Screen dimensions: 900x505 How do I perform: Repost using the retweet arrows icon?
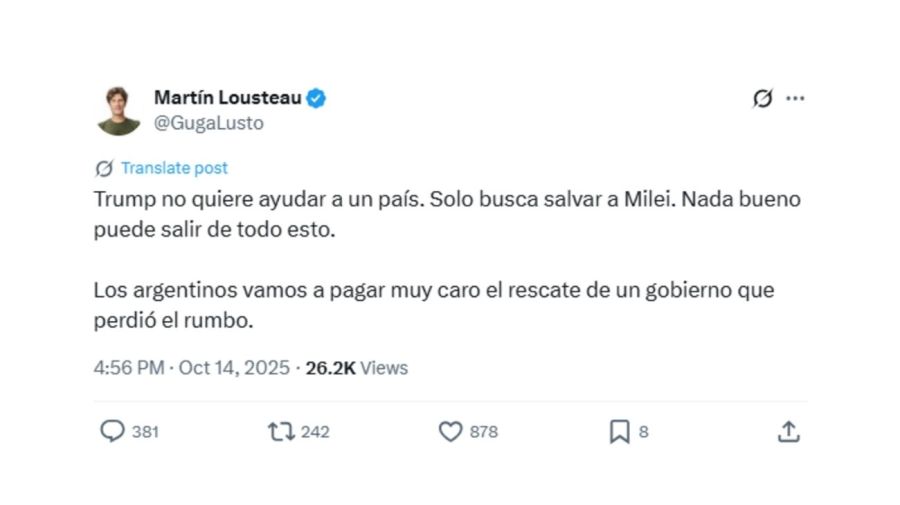point(280,431)
